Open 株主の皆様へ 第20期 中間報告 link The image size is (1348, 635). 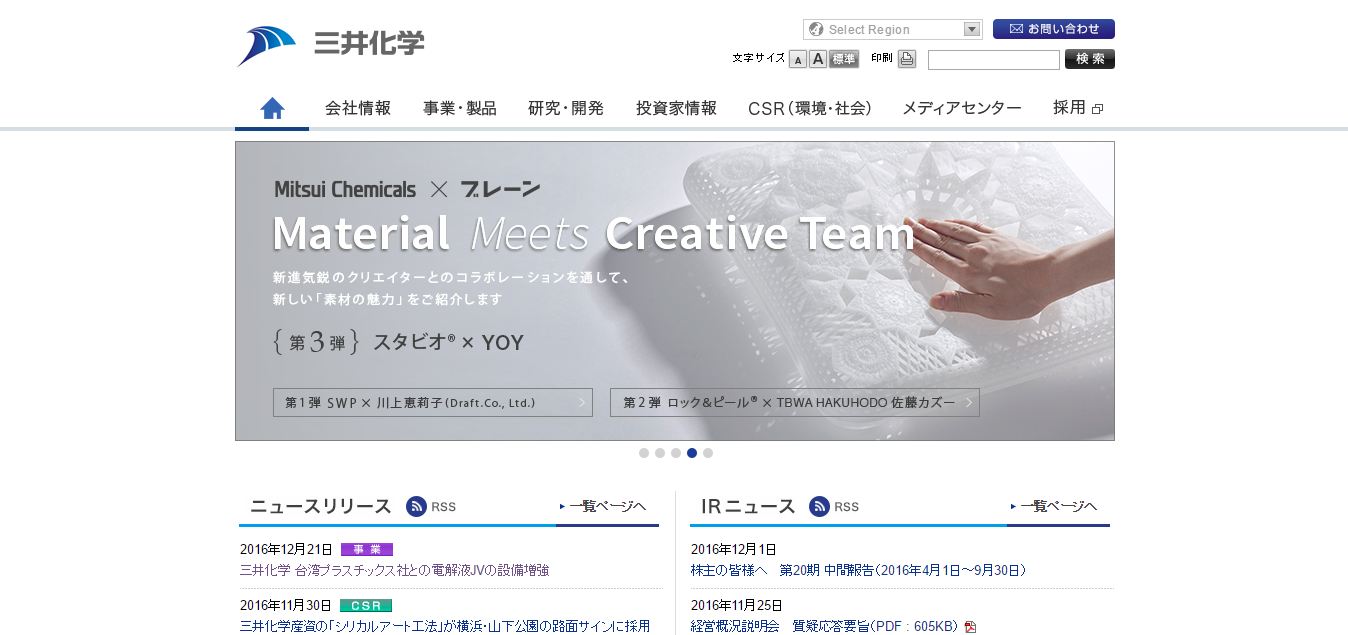[858, 570]
